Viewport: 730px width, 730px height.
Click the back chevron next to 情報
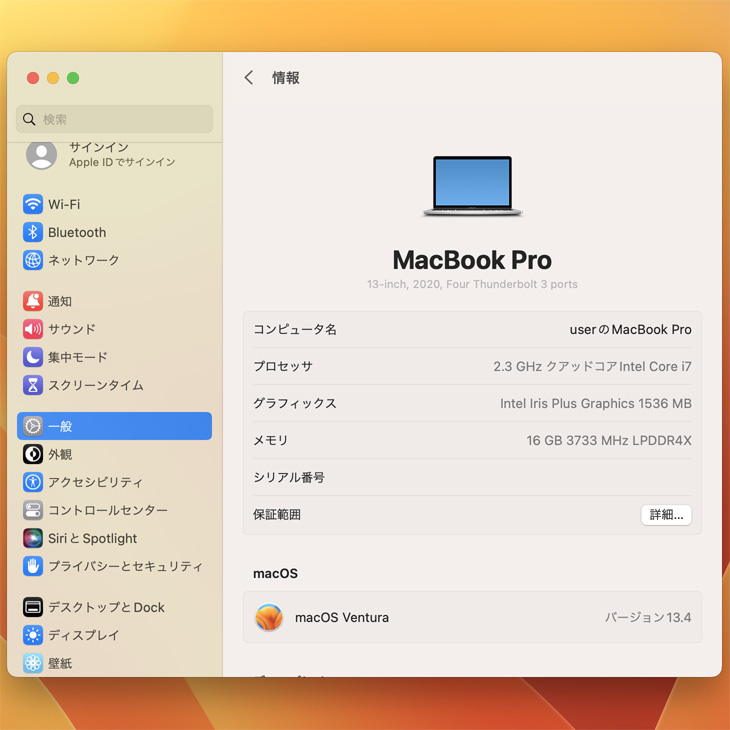[249, 78]
